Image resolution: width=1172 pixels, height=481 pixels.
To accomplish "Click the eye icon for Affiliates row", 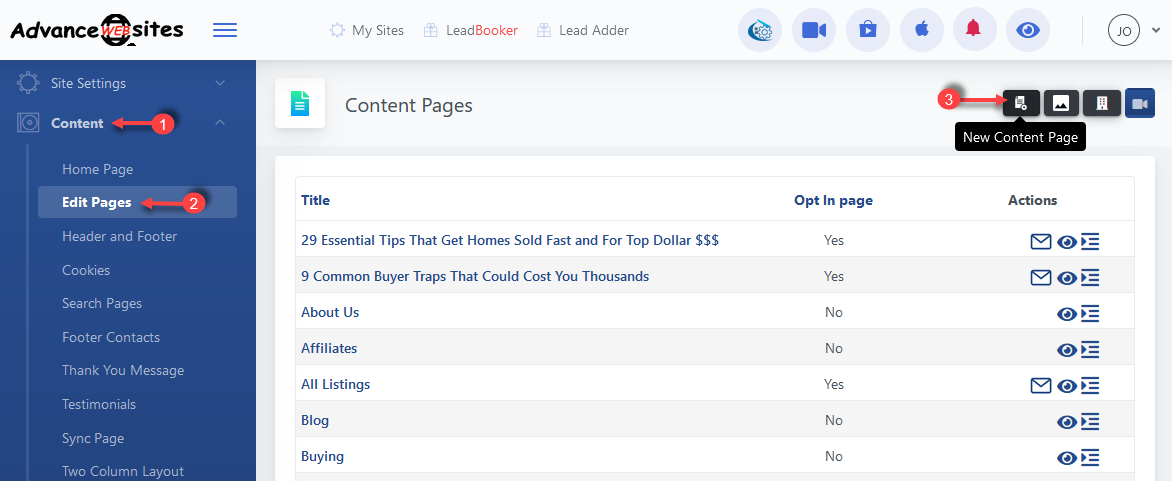I will coord(1067,349).
